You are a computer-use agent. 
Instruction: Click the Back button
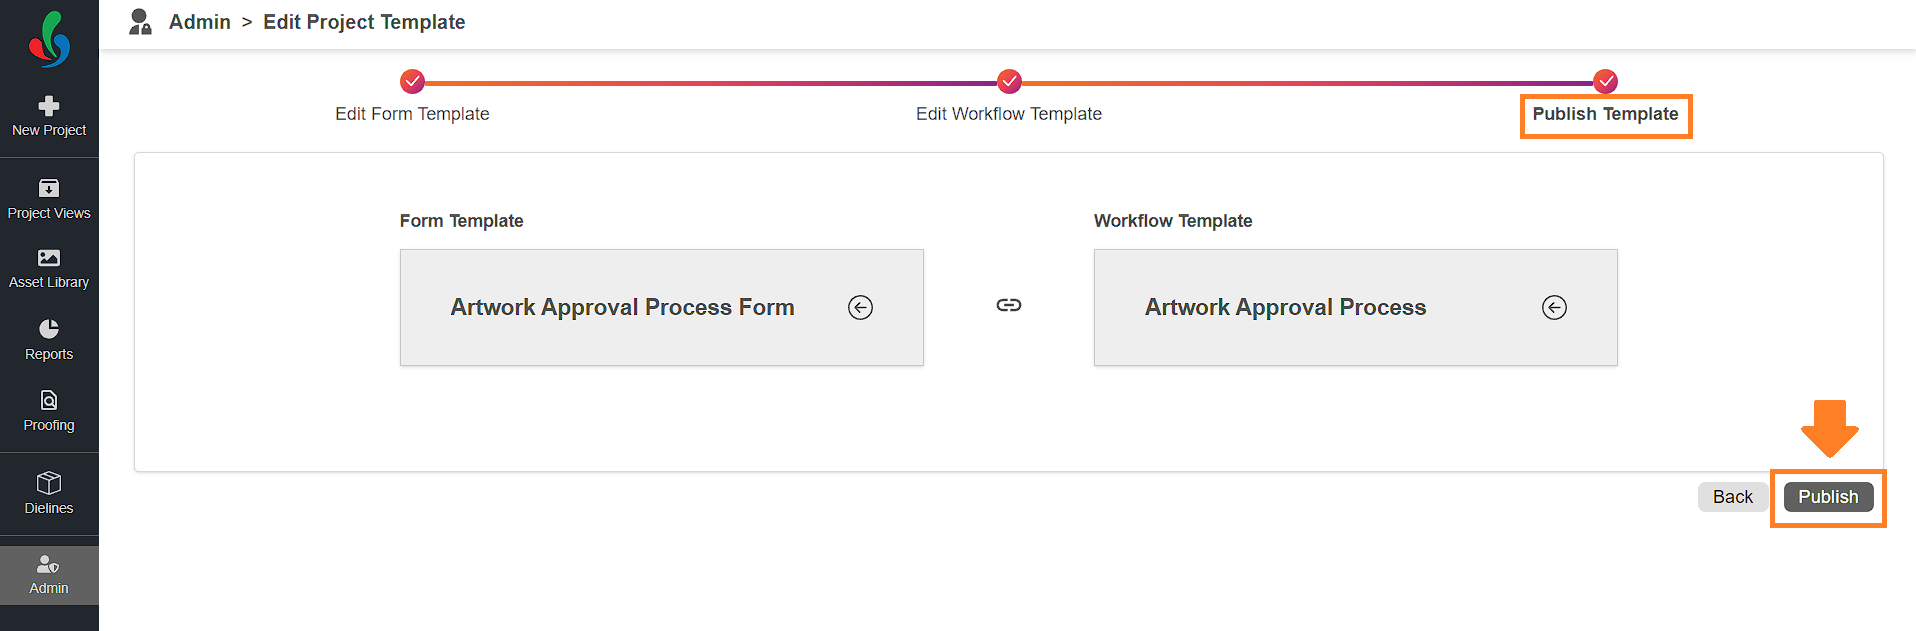point(1732,497)
